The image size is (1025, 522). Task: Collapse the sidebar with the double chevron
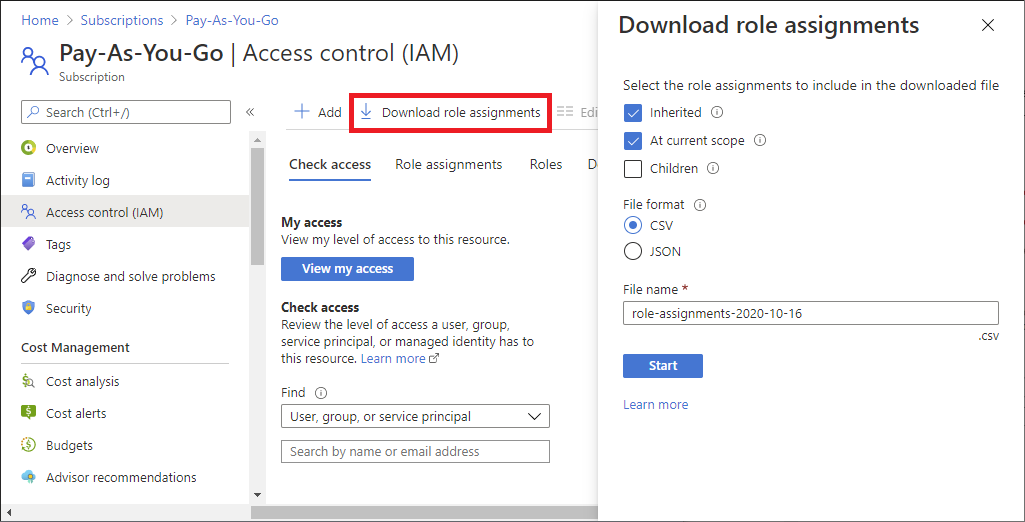(250, 112)
